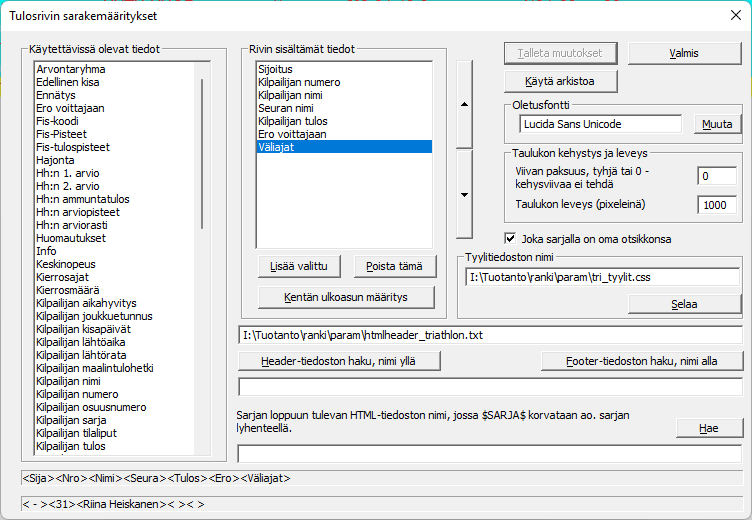Choose Keskinopeus from available fields

click(66, 264)
